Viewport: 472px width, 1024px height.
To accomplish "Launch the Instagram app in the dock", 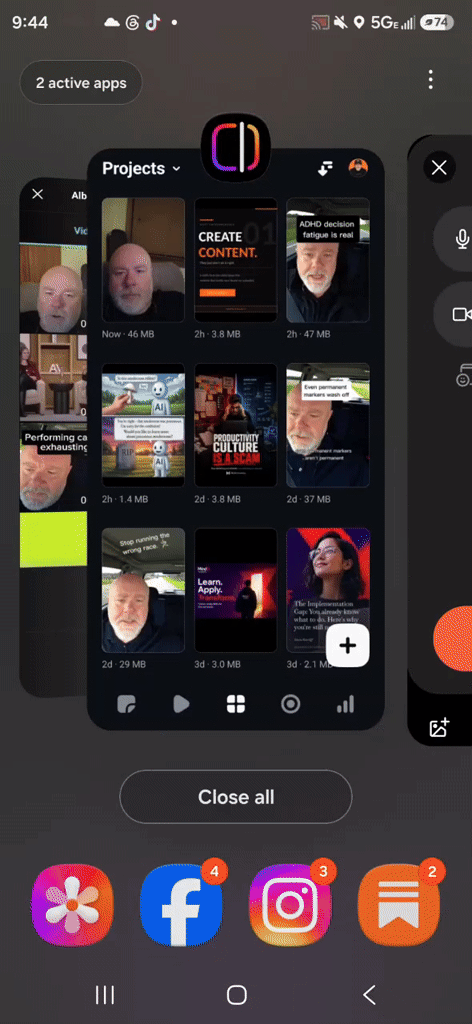I will coord(290,904).
